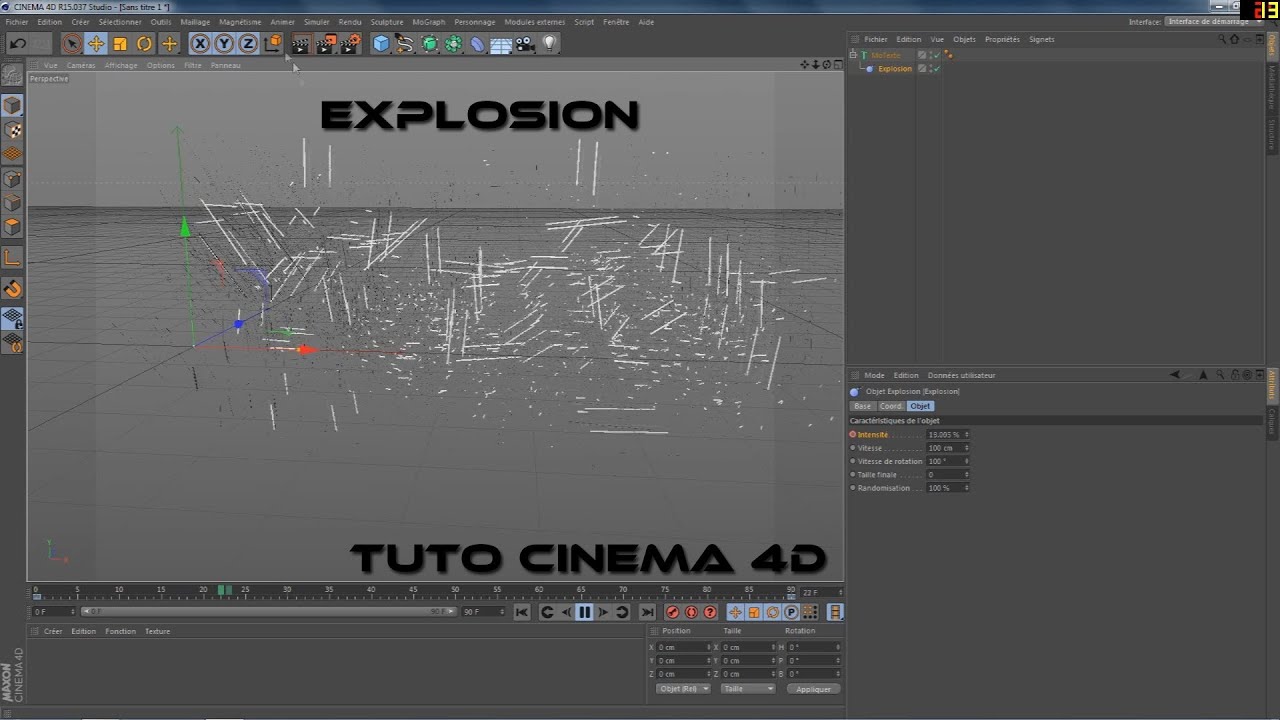Add a Cube primitive object
Screen dimensions: 1280x720
(x=381, y=43)
